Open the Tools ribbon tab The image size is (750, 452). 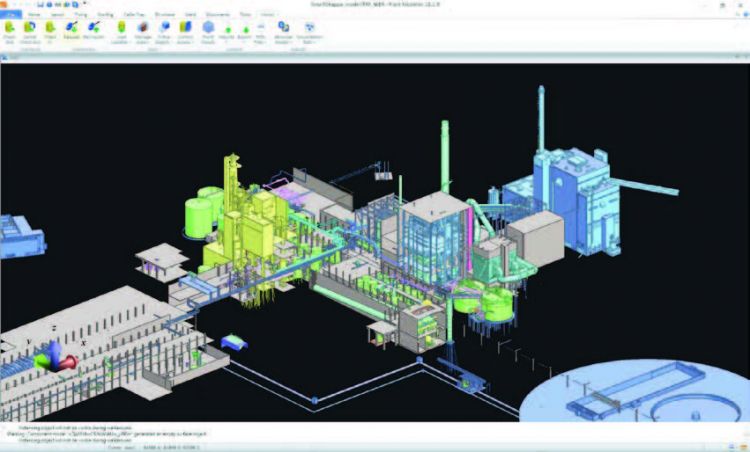[x=245, y=14]
